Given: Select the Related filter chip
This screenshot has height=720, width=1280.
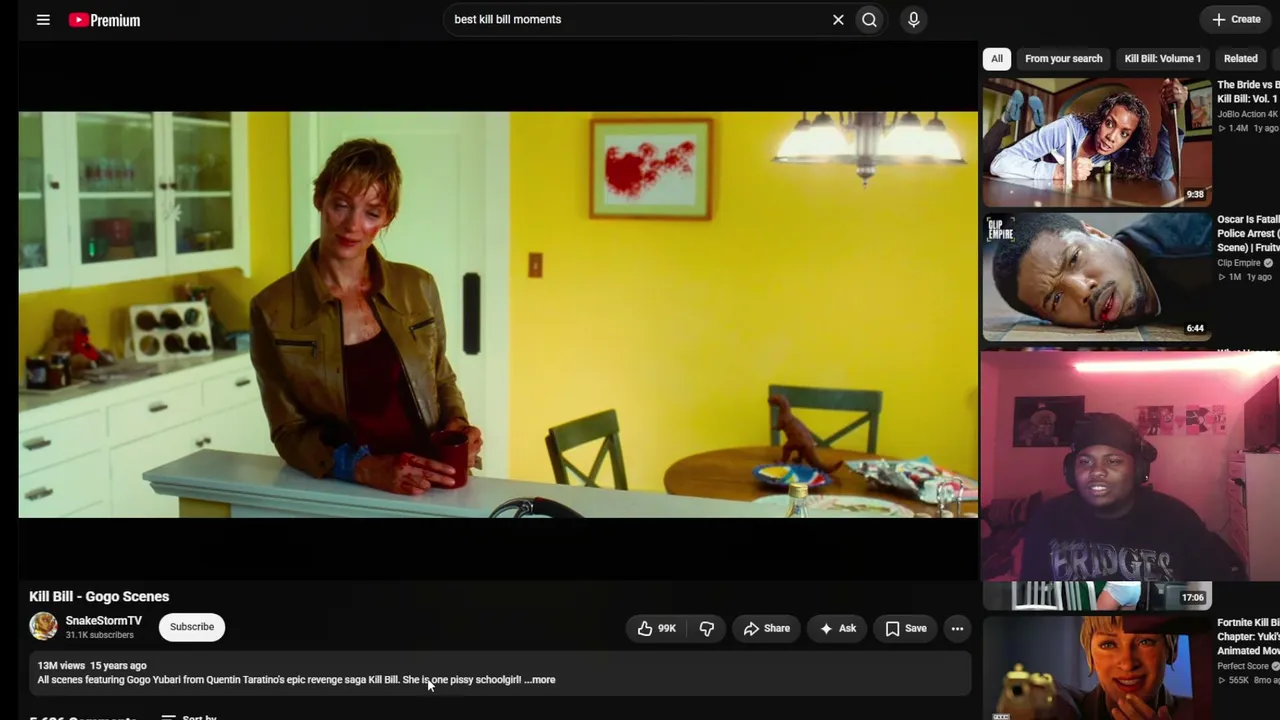Looking at the screenshot, I should click(x=1240, y=59).
